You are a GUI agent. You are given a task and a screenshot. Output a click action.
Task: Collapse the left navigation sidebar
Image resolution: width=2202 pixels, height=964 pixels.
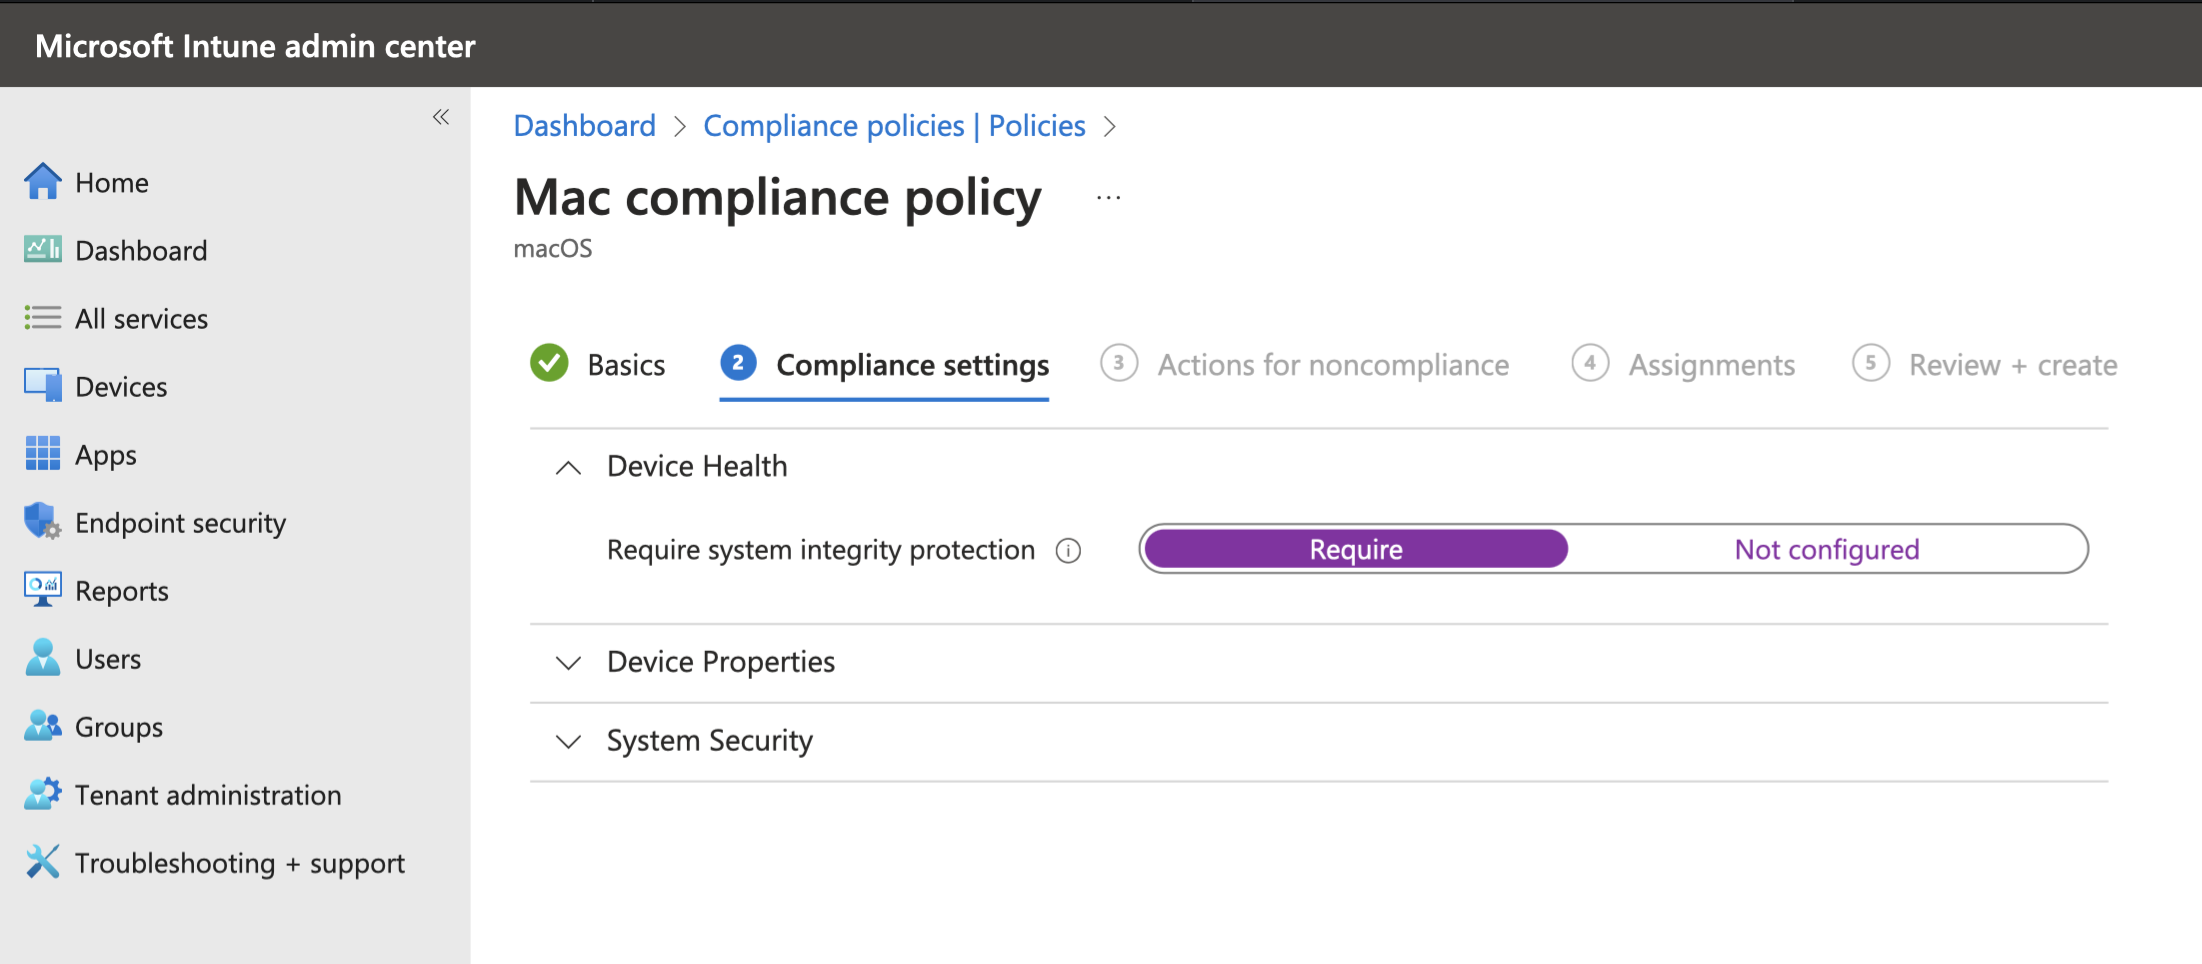(x=440, y=117)
